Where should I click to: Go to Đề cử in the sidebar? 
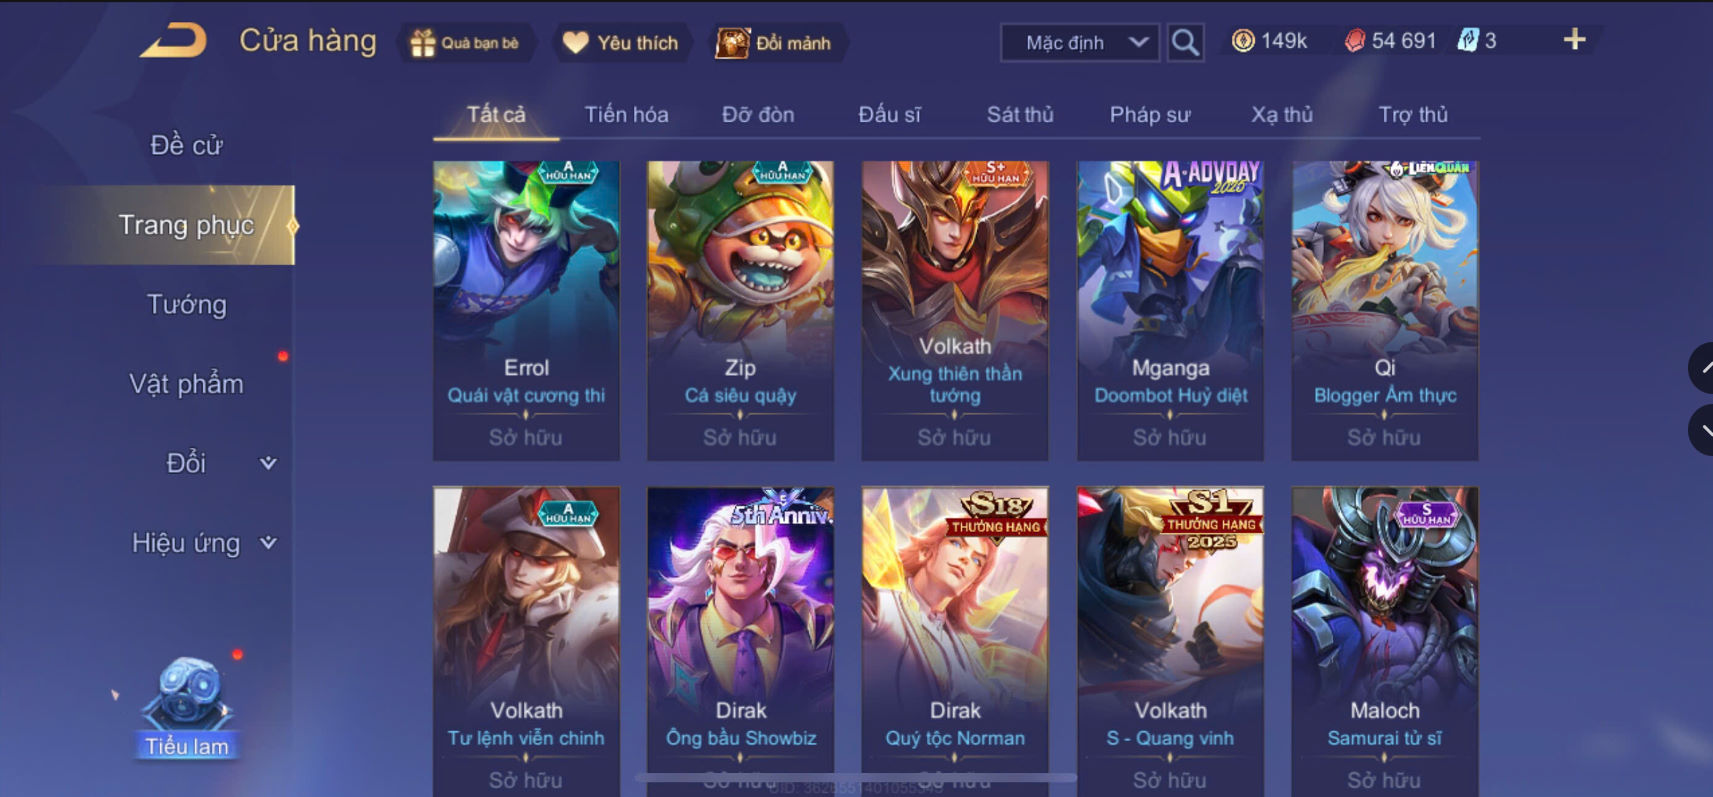(x=186, y=145)
